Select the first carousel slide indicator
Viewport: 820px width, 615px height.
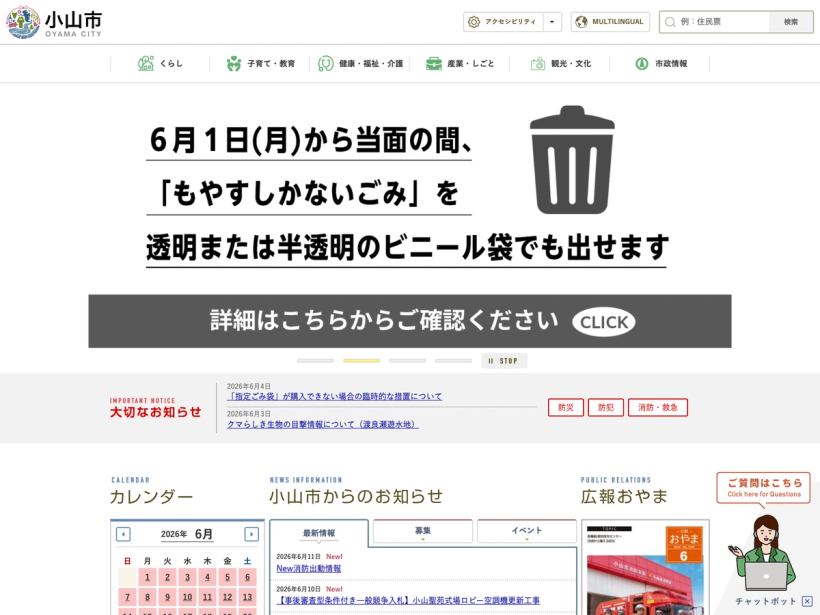point(315,361)
